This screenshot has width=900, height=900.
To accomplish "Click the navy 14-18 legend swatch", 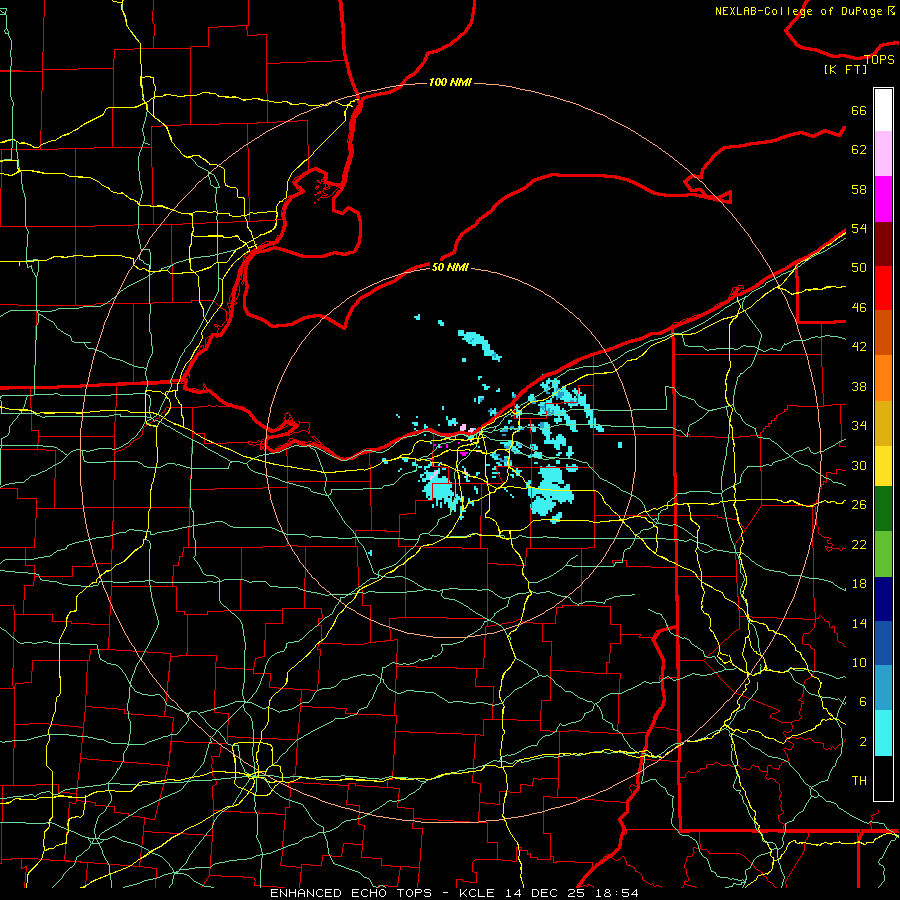I will 883,599.
